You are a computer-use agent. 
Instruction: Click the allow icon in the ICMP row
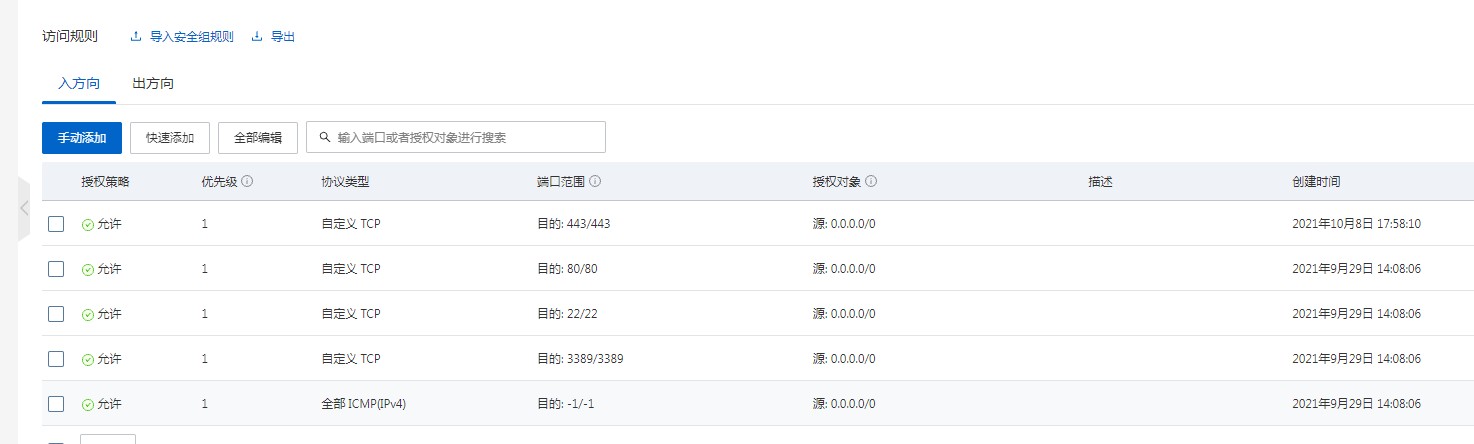[x=88, y=404]
